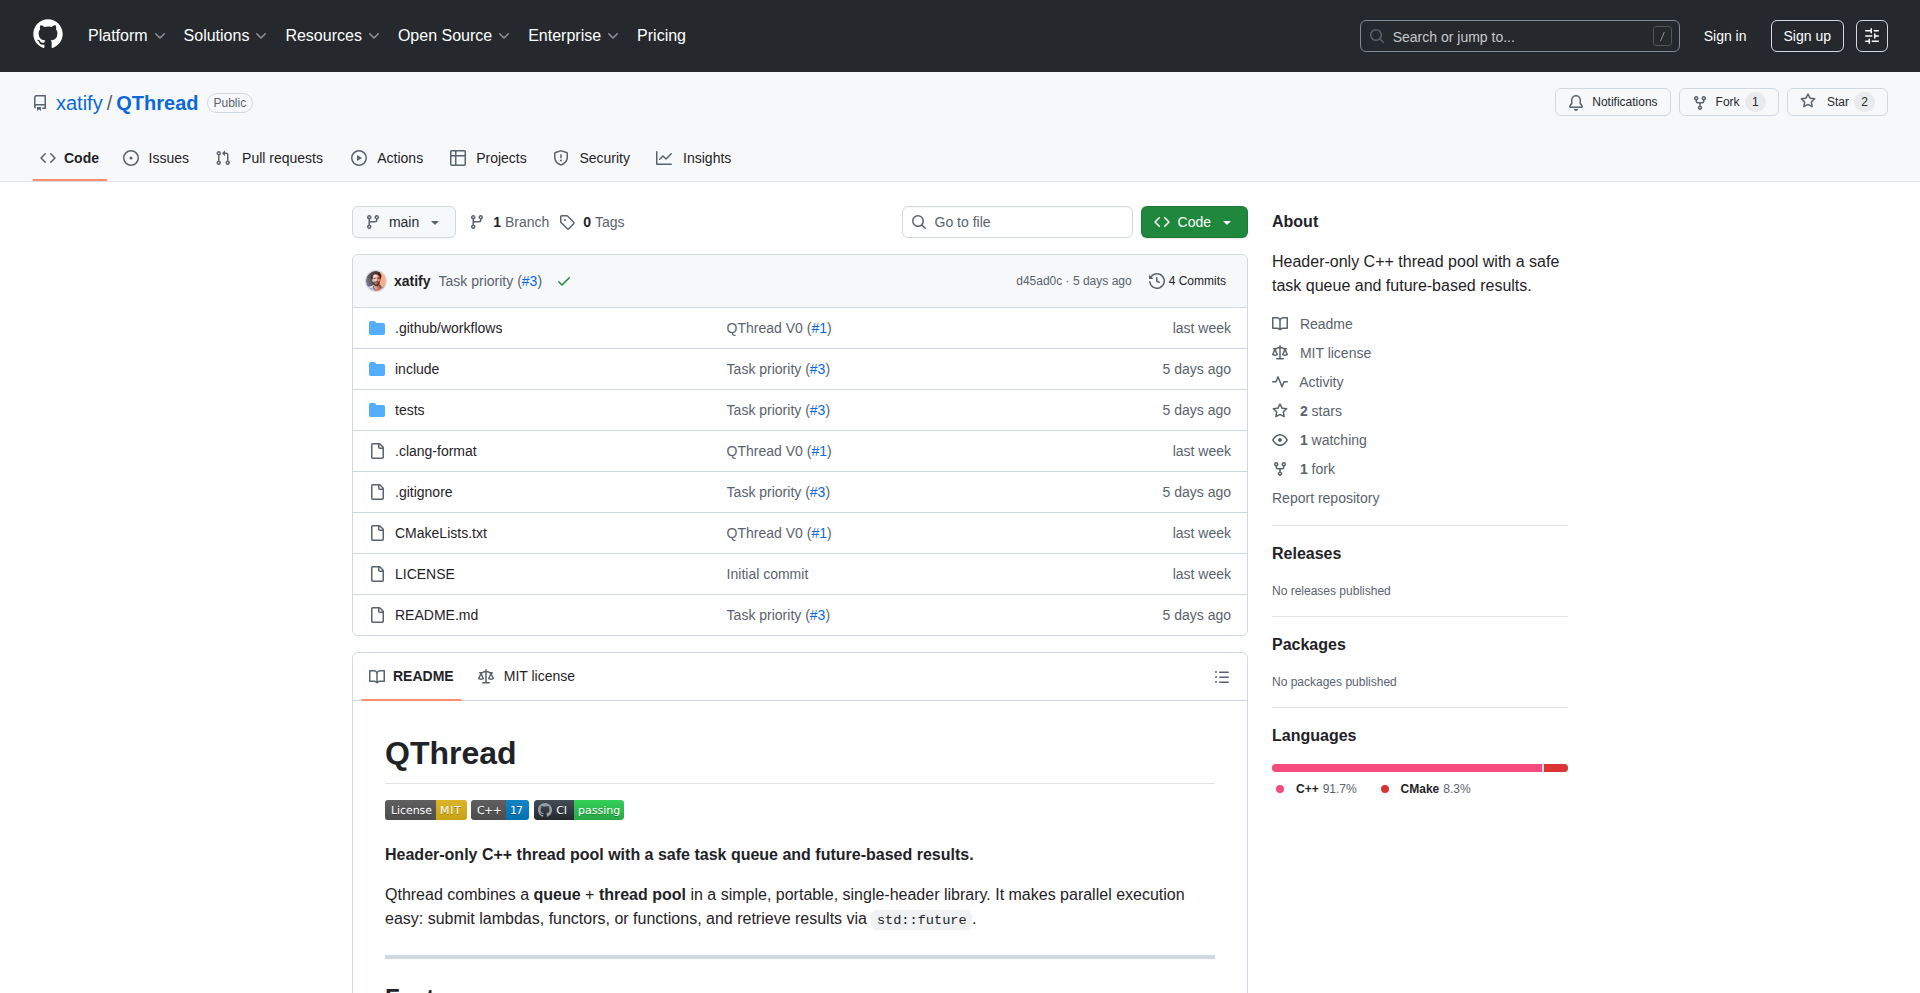Viewport: 1920px width, 993px height.
Task: Open the Open Source menu
Action: pos(453,36)
